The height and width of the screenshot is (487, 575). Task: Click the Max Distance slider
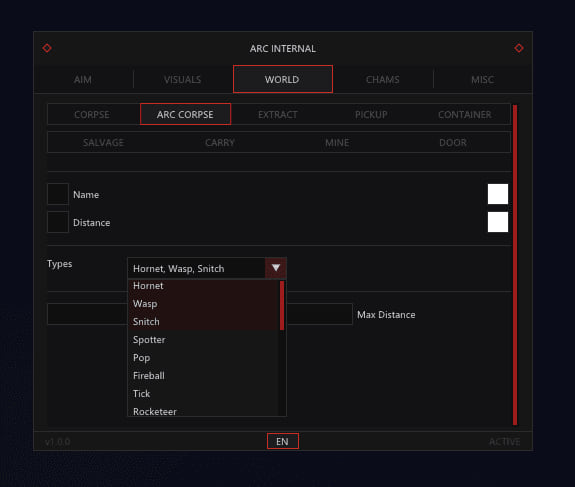tap(200, 314)
